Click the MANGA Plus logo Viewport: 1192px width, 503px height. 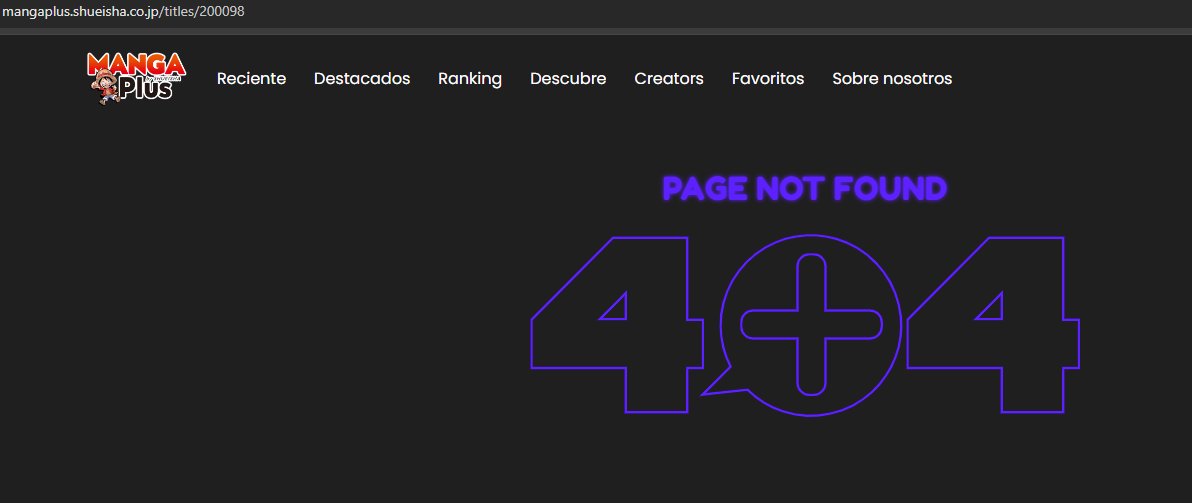pyautogui.click(x=137, y=78)
